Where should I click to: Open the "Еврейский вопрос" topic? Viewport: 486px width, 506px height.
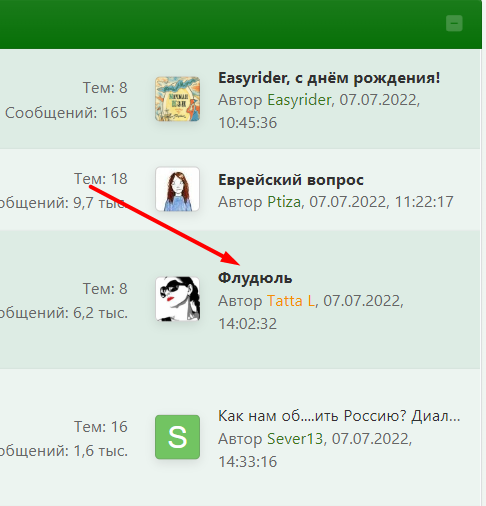click(291, 180)
